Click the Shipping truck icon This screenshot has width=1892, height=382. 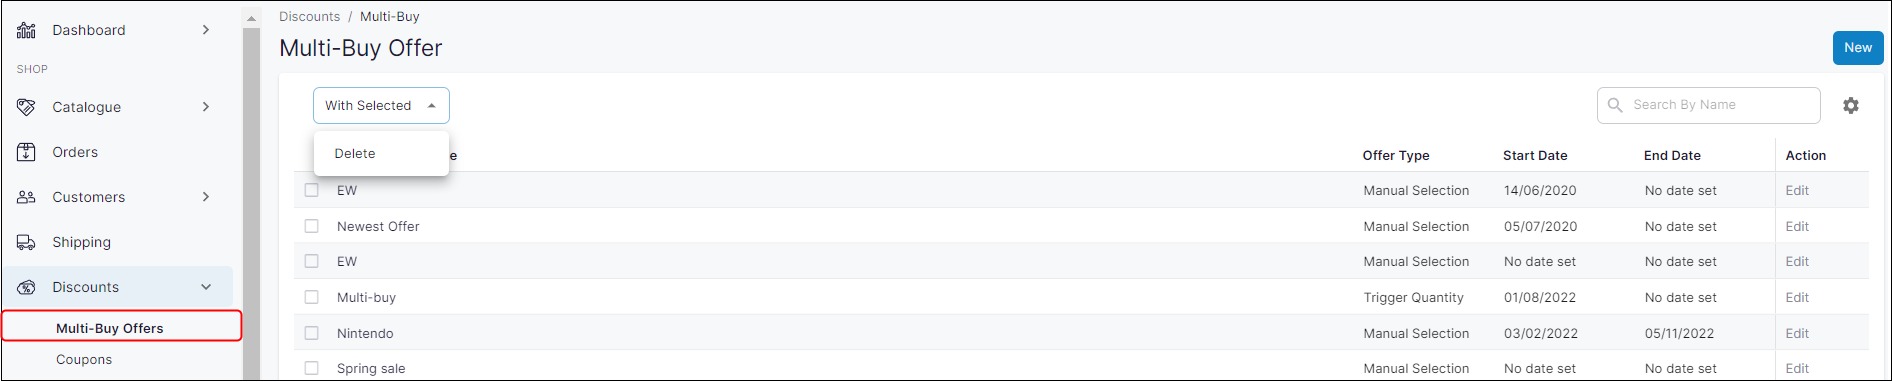click(27, 242)
